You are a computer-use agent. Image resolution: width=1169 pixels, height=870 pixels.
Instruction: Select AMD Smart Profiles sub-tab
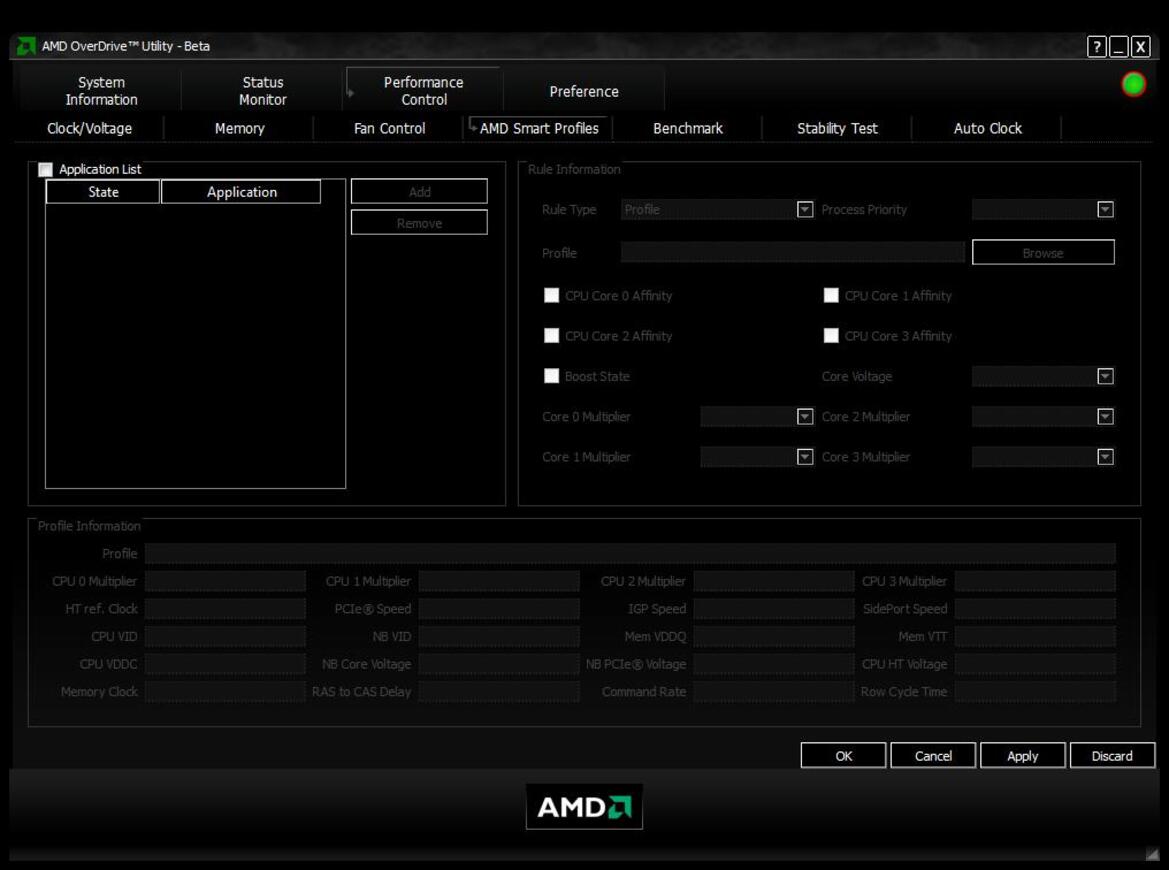539,128
